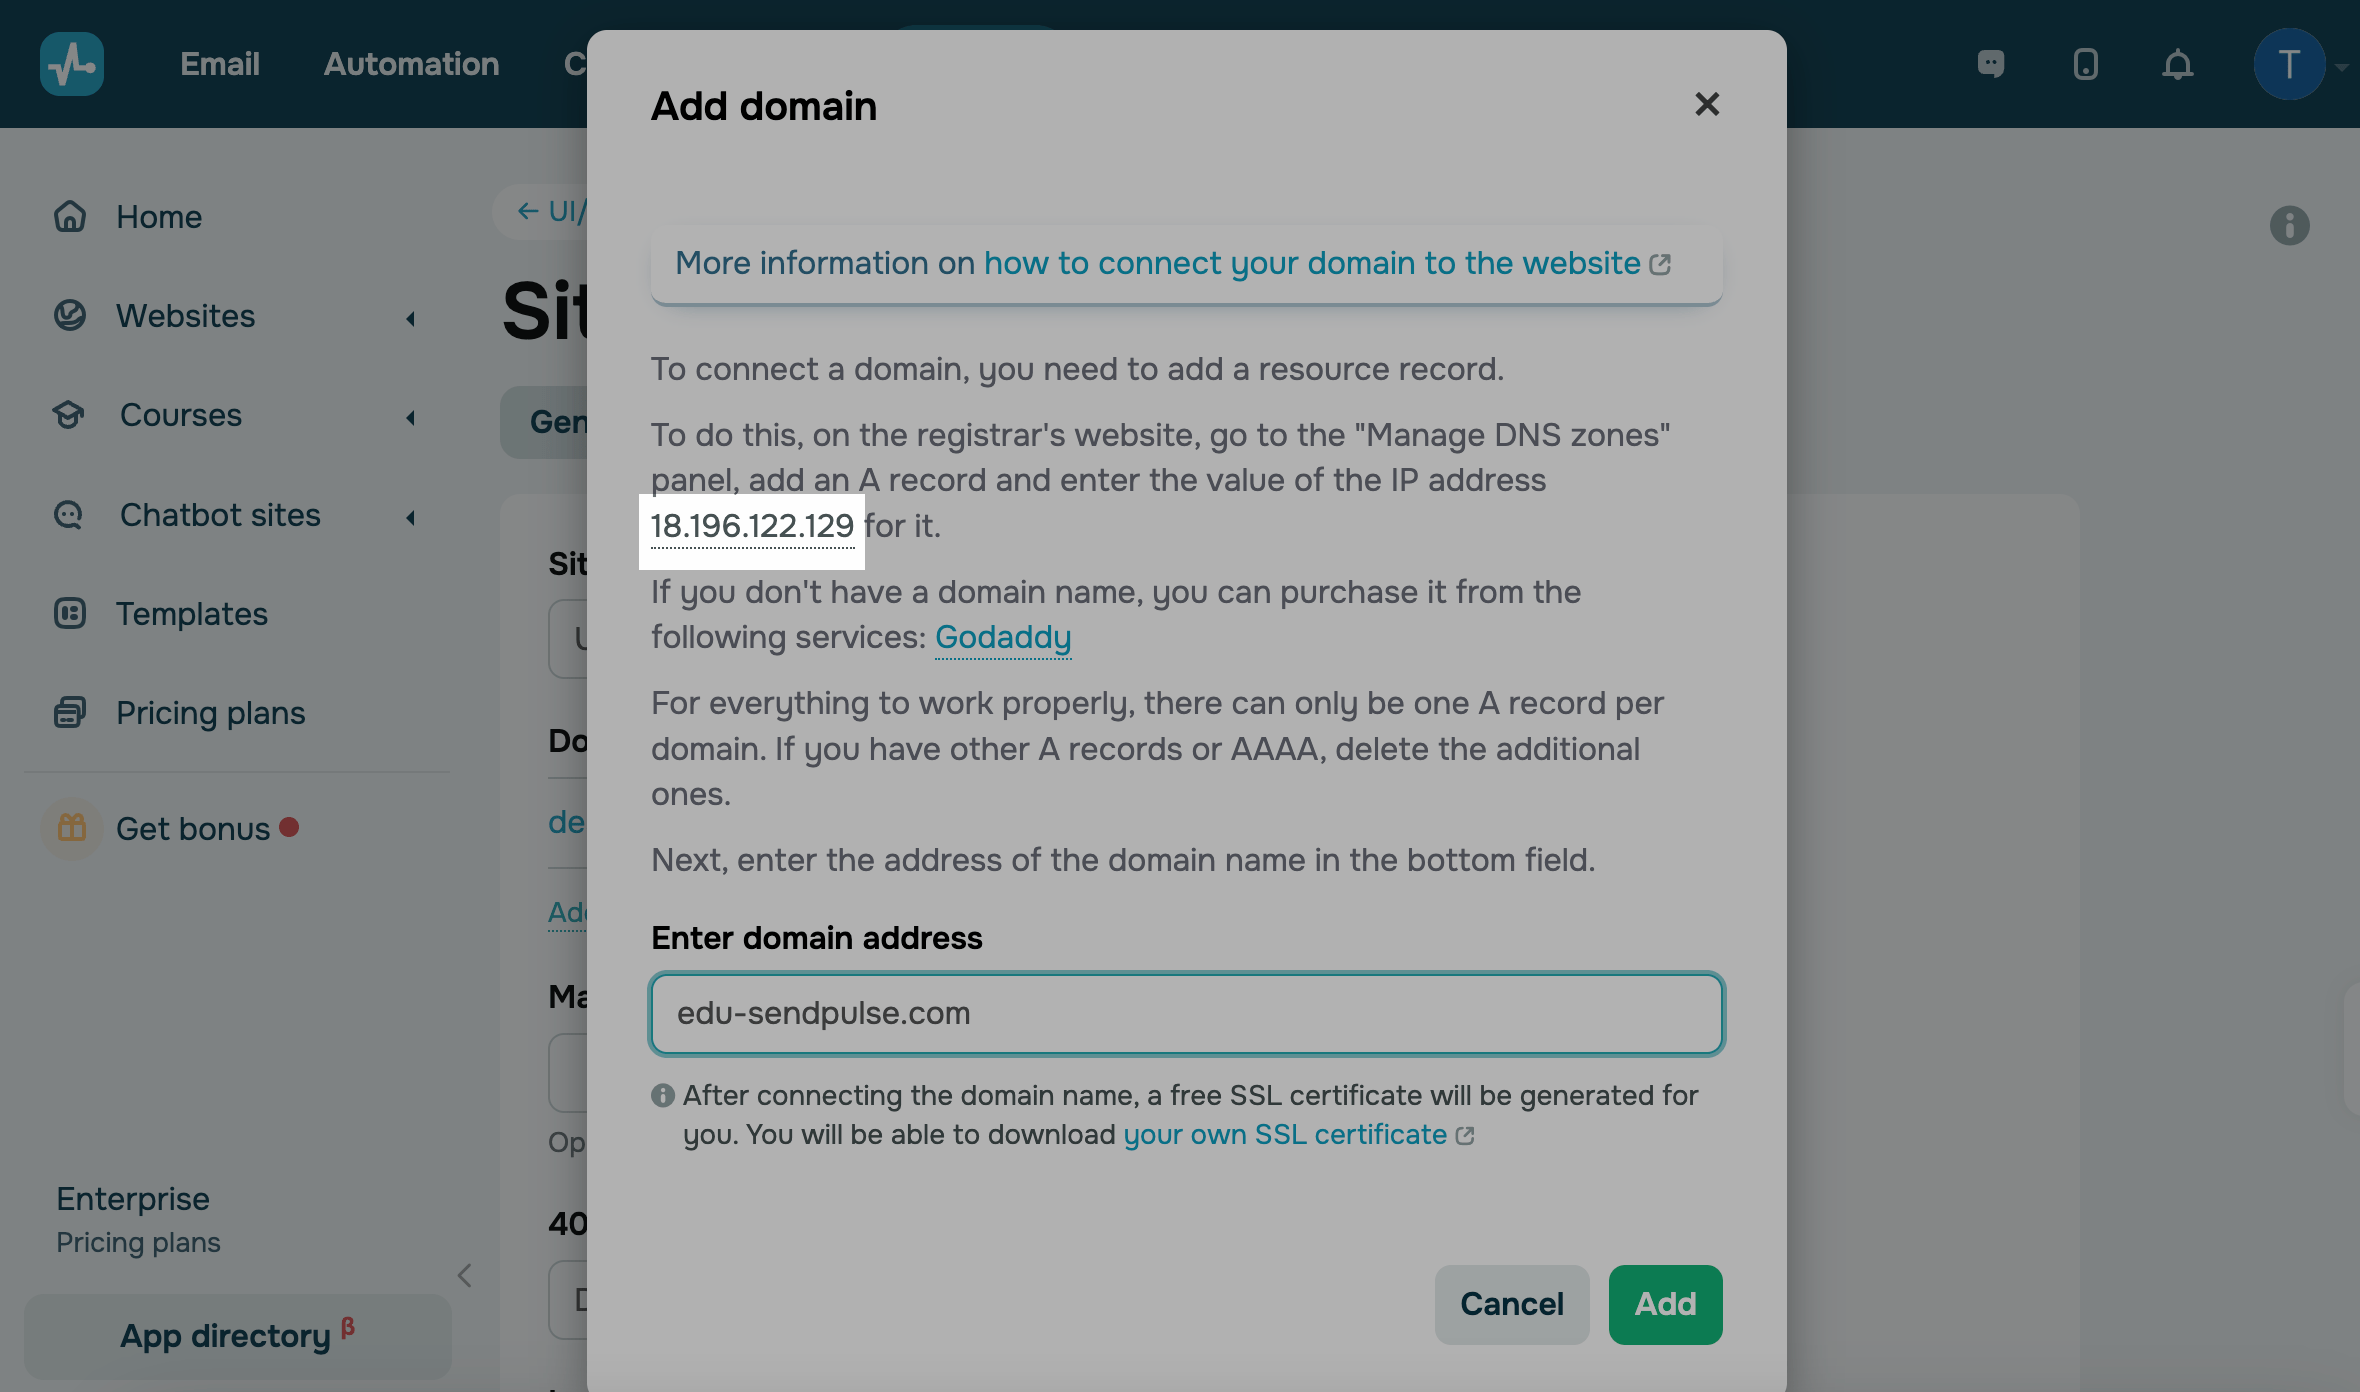Open the Email menu

[x=220, y=64]
